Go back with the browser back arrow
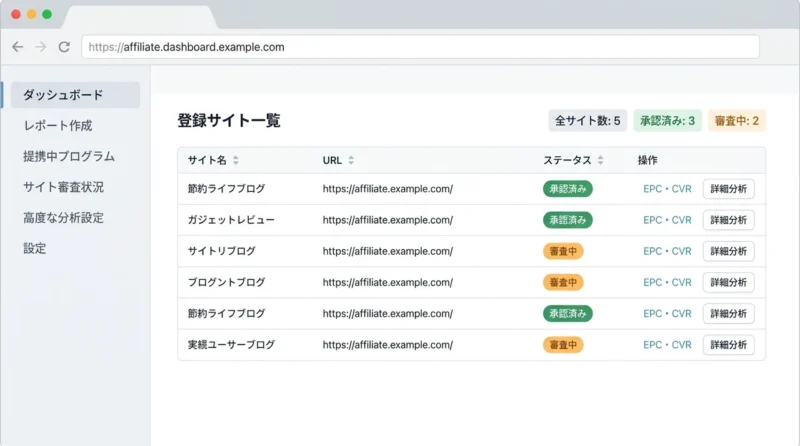Viewport: 800px width, 446px height. 18,47
